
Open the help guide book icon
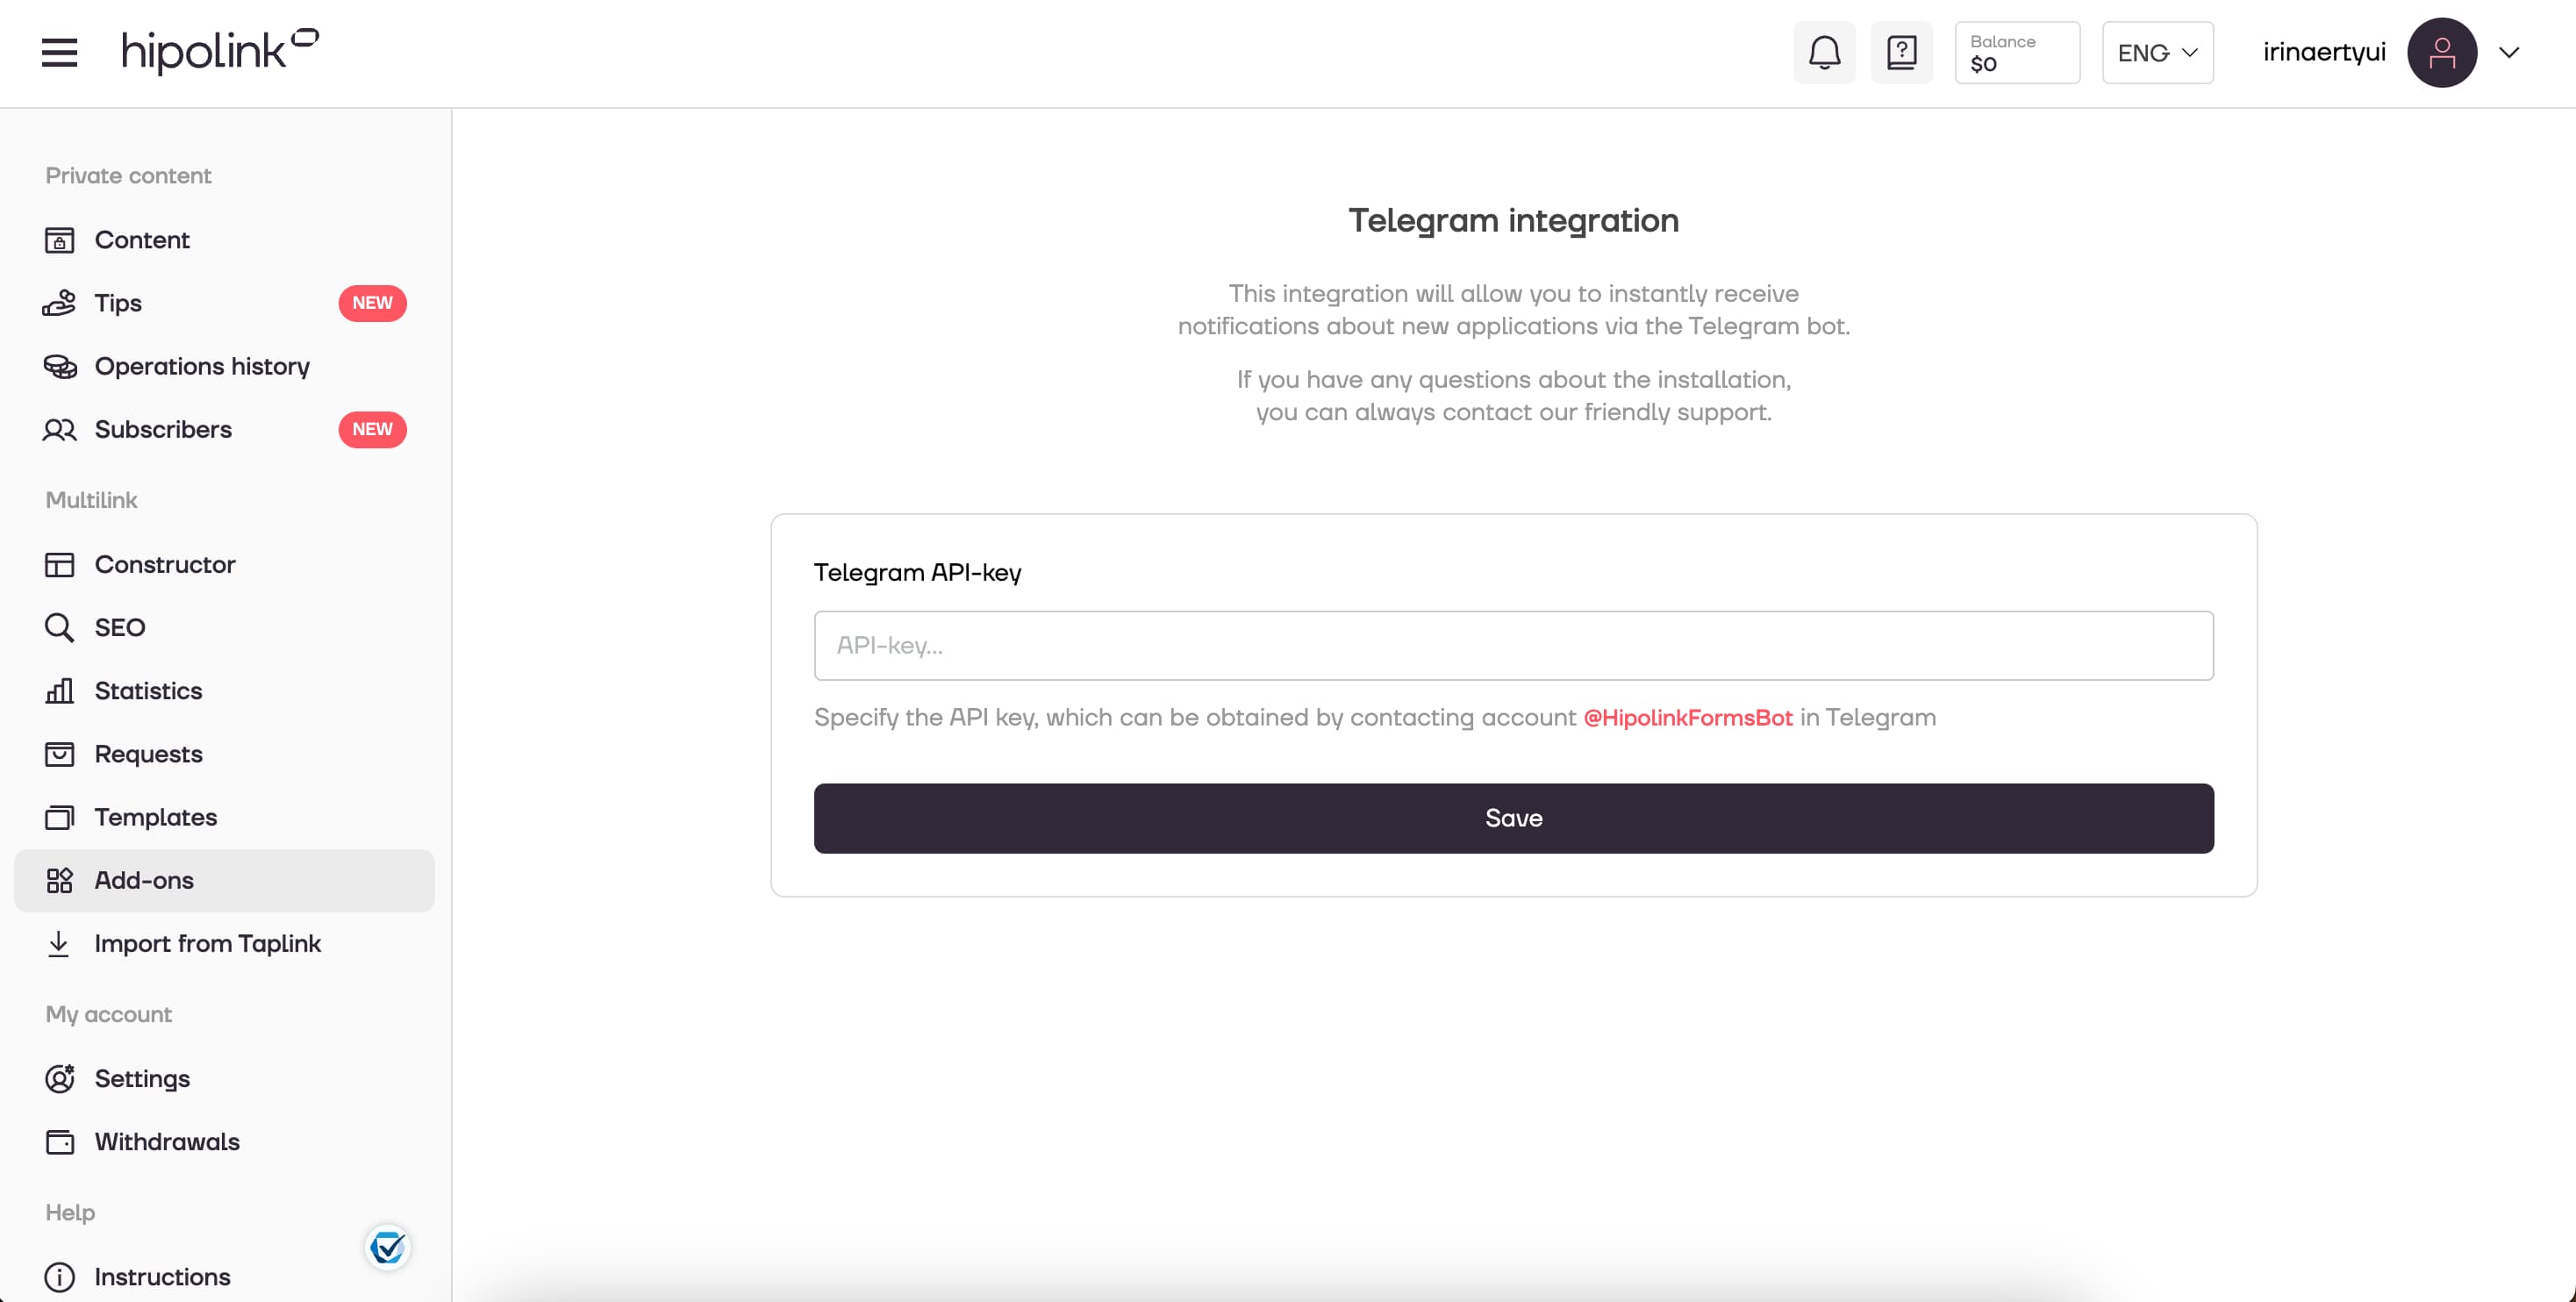(1901, 52)
